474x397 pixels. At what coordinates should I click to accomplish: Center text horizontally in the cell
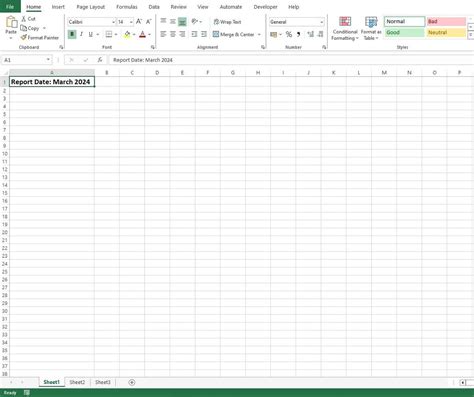pos(173,34)
